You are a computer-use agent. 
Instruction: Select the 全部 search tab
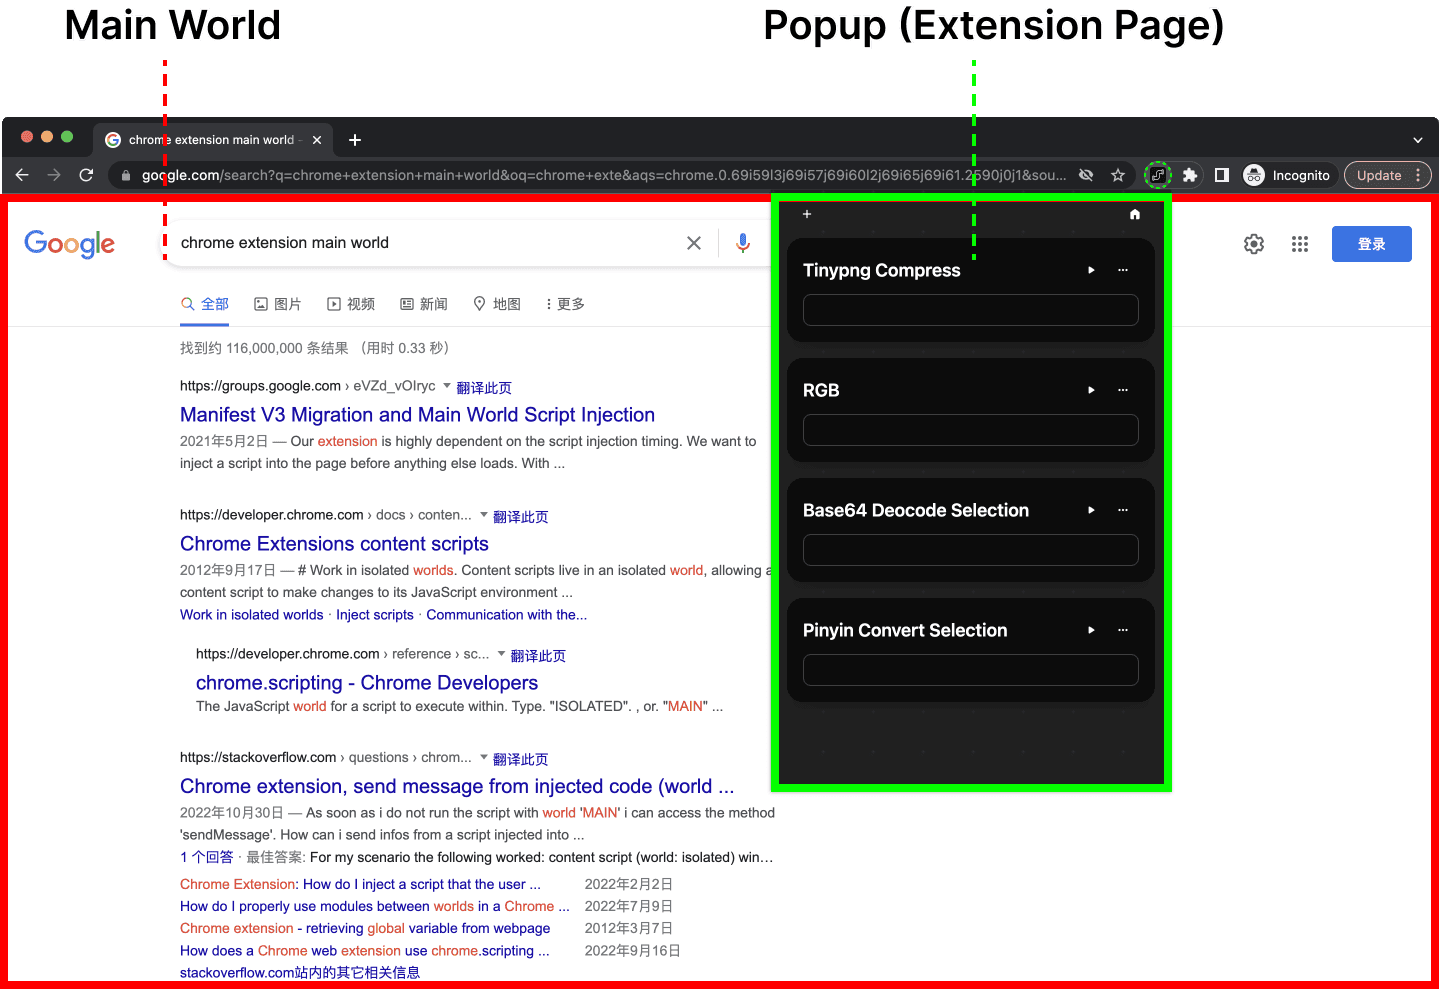pyautogui.click(x=205, y=304)
